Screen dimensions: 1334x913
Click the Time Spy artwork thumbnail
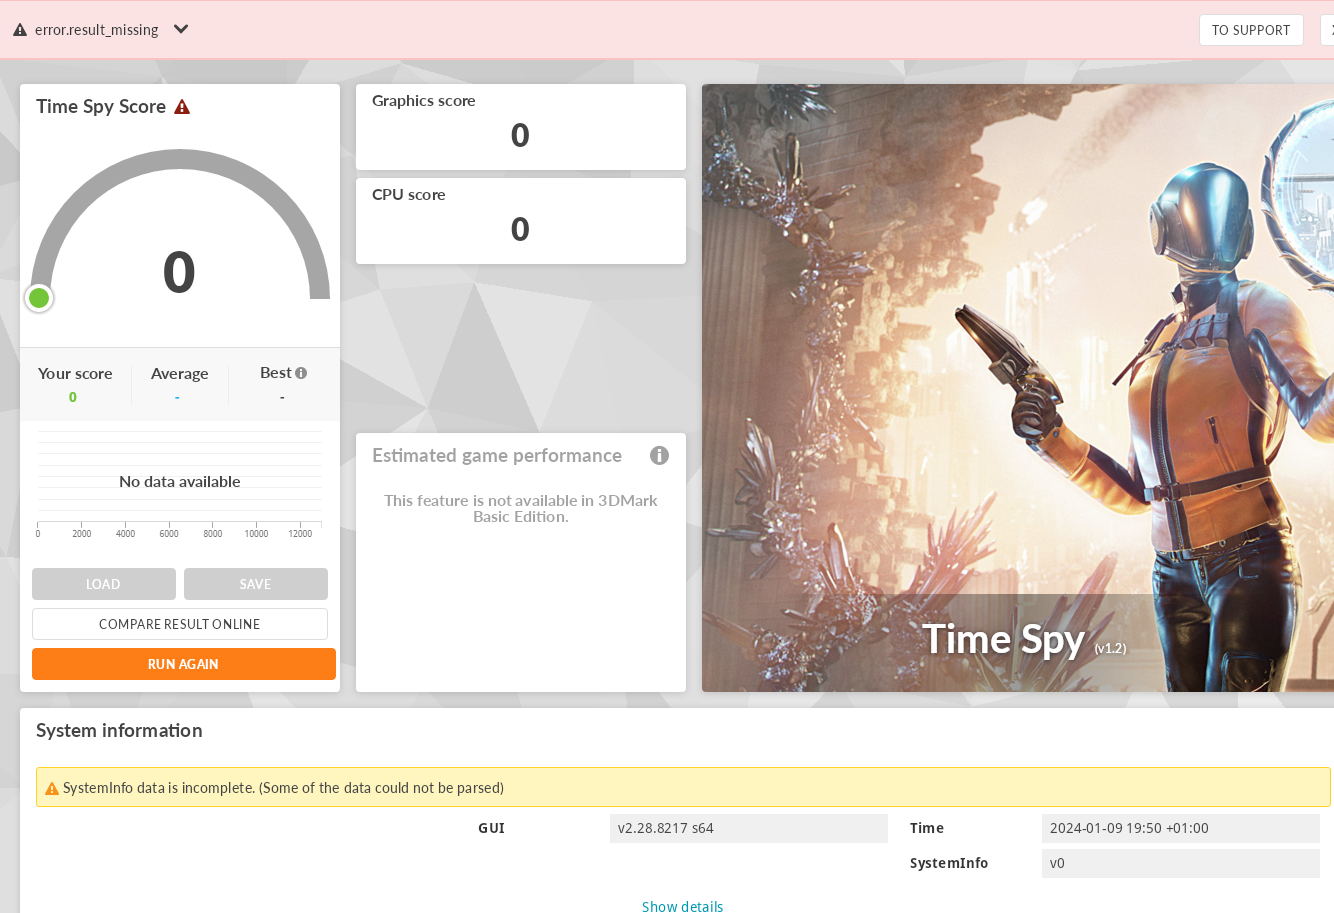pyautogui.click(x=1018, y=388)
